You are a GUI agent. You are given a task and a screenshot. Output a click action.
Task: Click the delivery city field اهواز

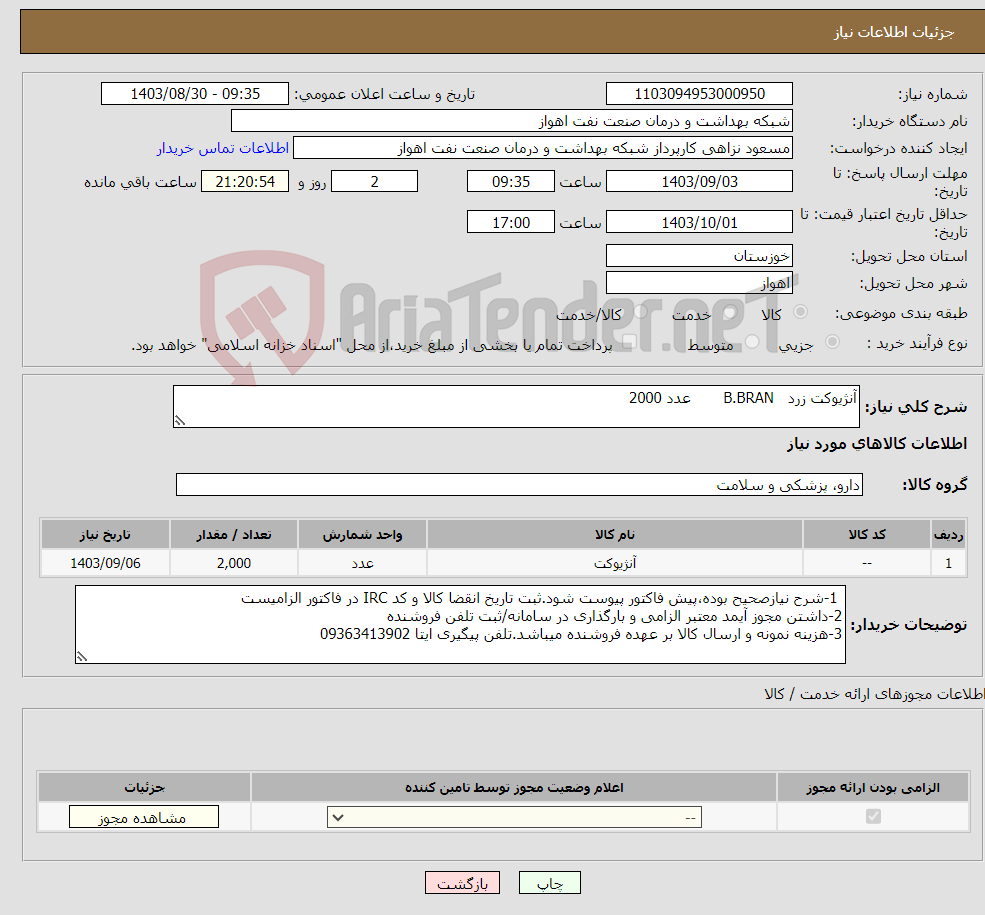click(699, 283)
